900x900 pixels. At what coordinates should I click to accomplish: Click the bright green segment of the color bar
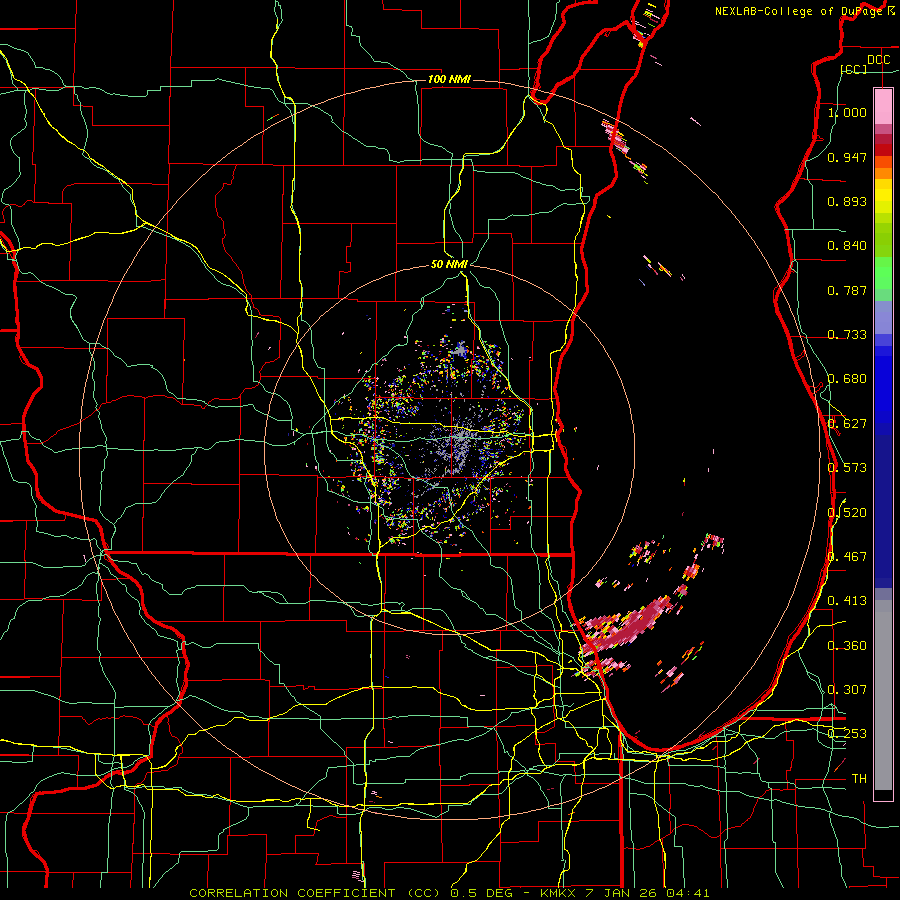(883, 273)
